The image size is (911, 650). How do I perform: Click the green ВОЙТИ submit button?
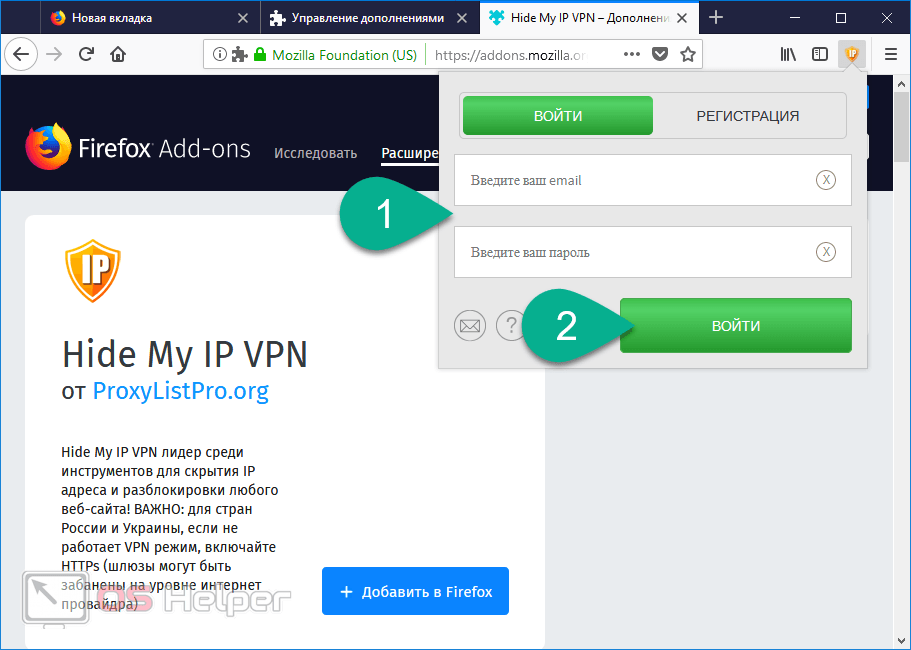coord(736,325)
